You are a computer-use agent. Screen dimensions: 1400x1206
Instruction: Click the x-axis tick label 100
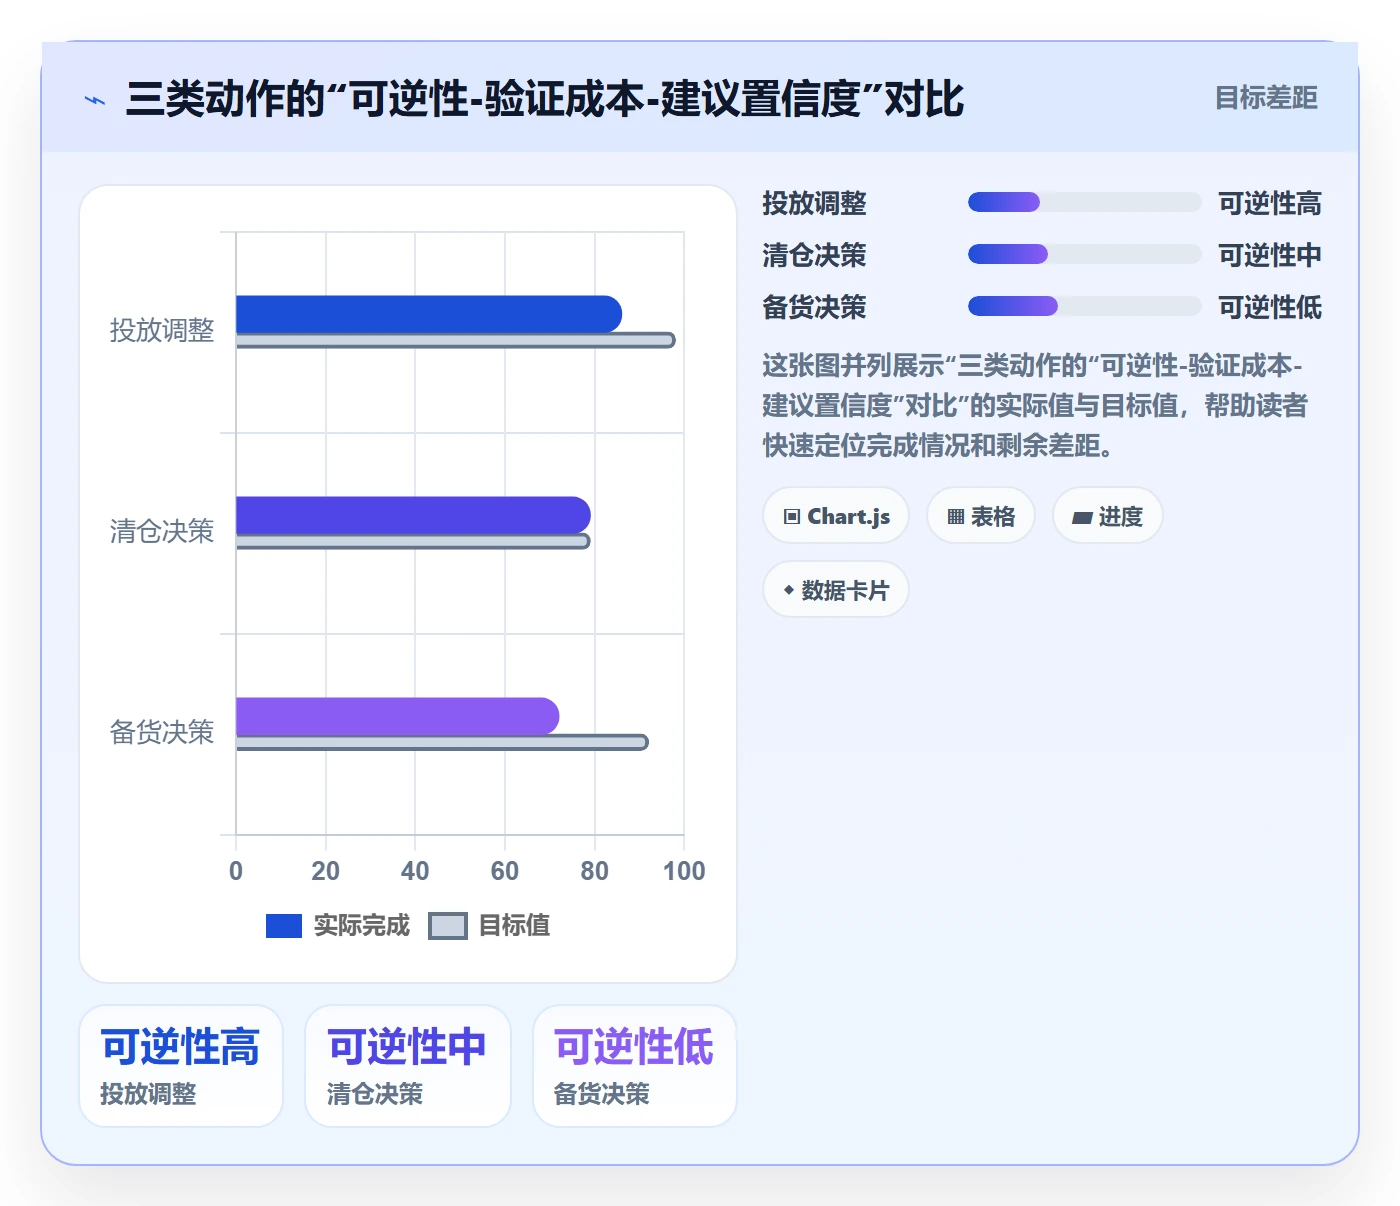click(684, 871)
